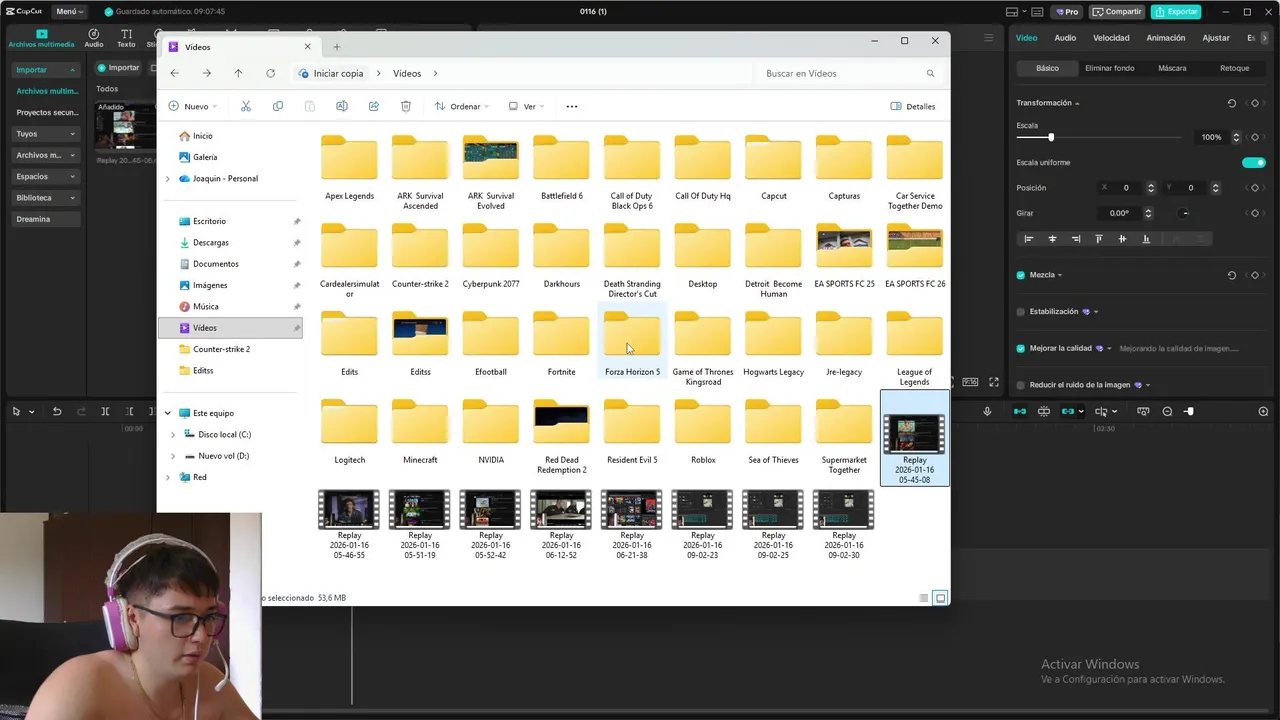The image size is (1280, 720).
Task: Click zoom-in plus icon at timeline right end
Action: 1263,411
